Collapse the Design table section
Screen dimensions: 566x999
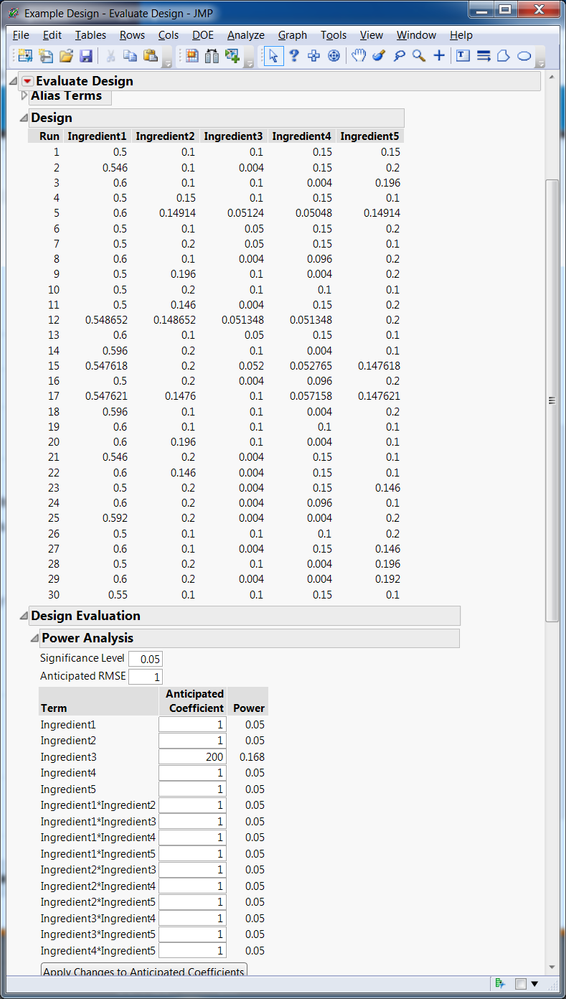click(x=24, y=118)
